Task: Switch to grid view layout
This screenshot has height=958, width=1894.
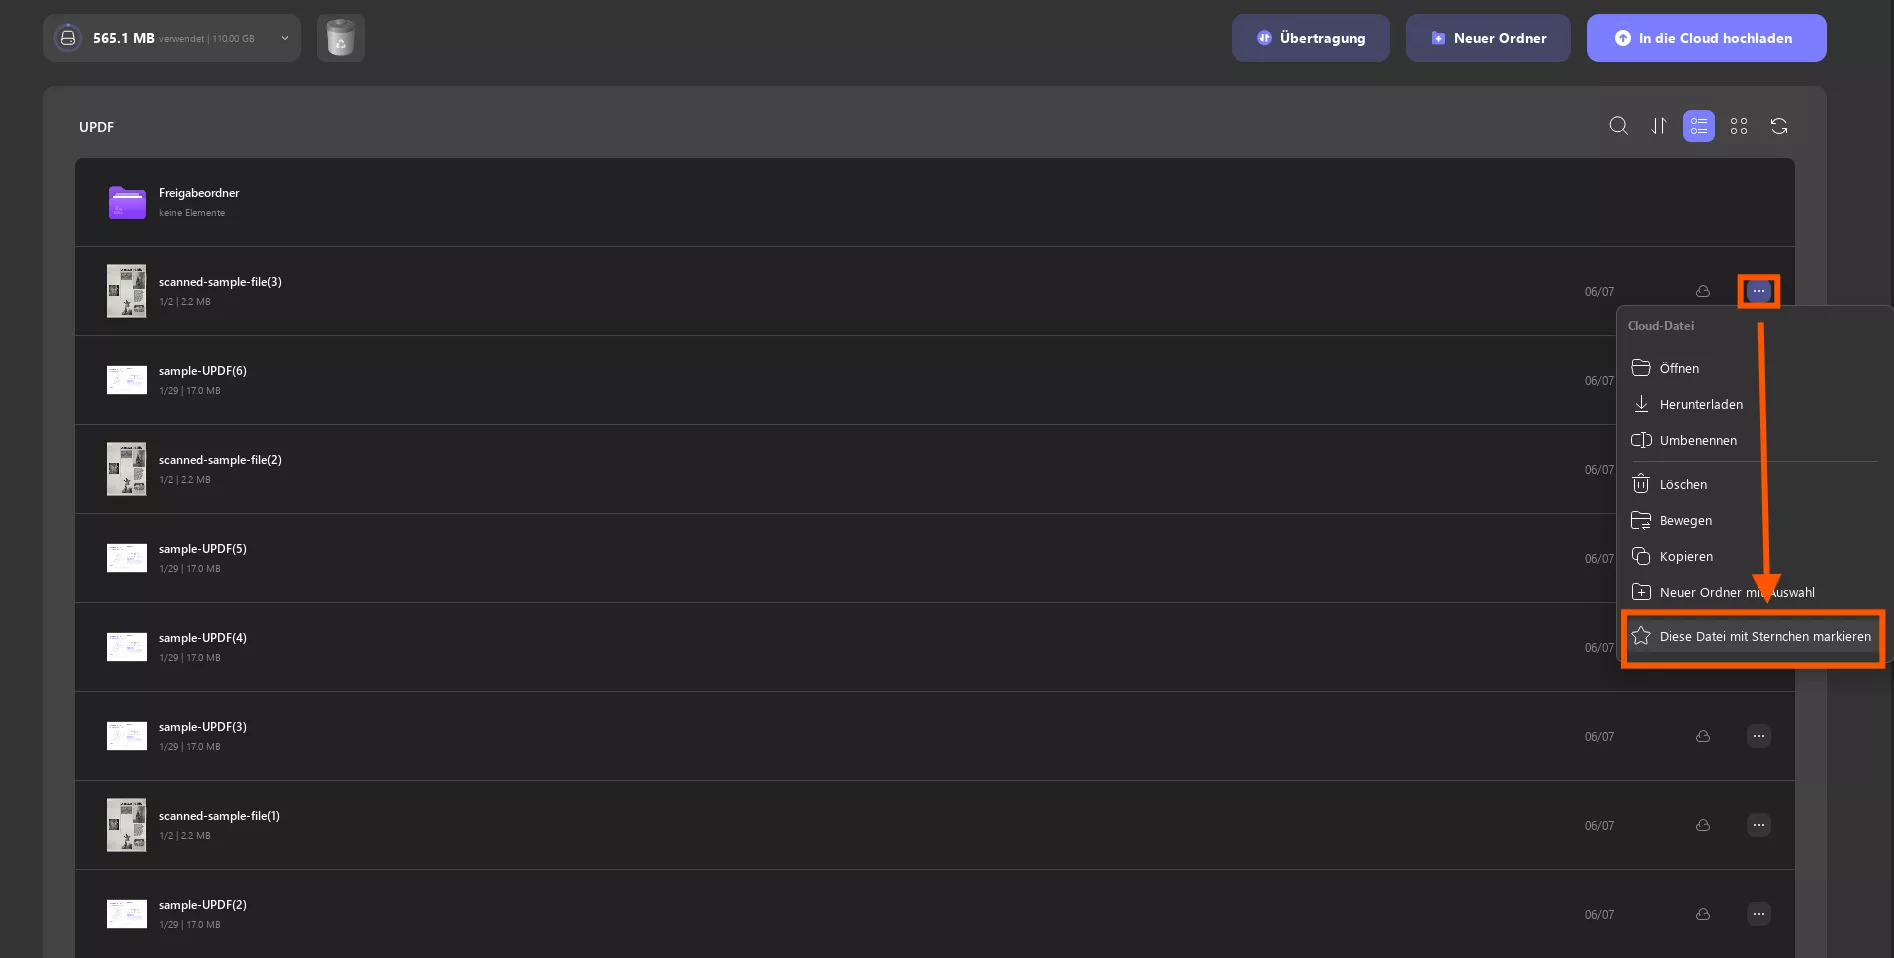Action: [x=1739, y=126]
